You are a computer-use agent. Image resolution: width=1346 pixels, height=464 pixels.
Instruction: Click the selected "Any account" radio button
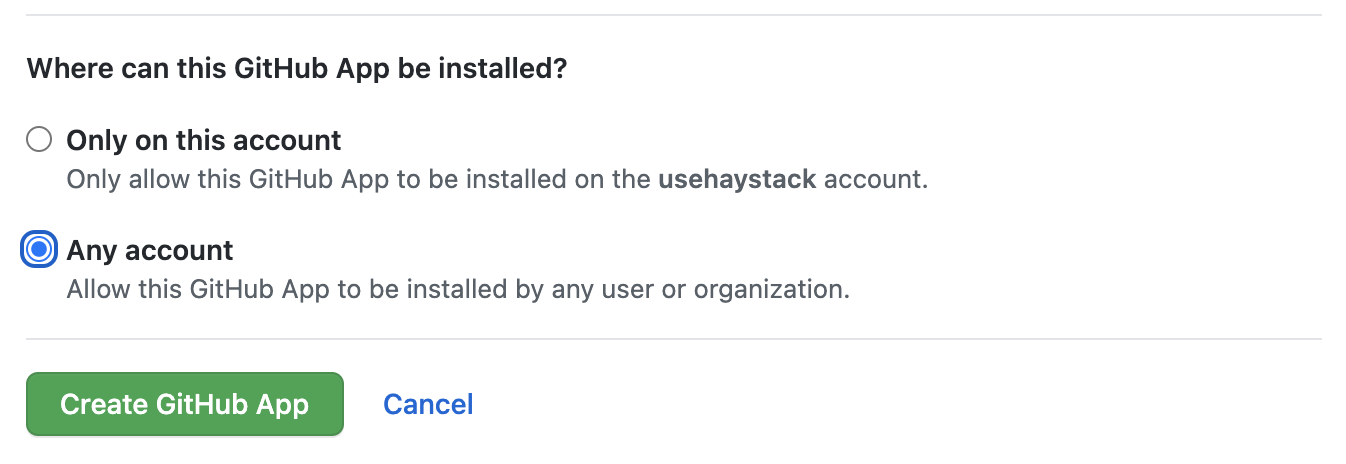click(x=39, y=250)
